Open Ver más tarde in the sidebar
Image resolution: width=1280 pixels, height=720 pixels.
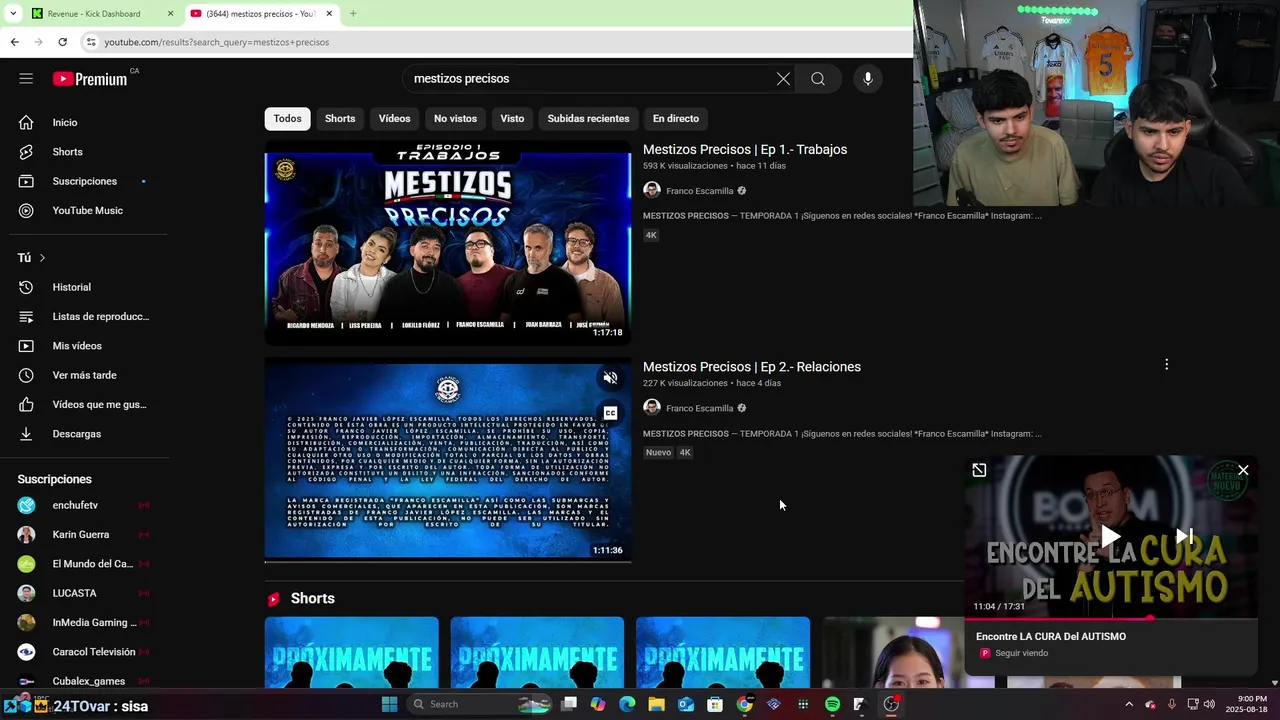[84, 375]
